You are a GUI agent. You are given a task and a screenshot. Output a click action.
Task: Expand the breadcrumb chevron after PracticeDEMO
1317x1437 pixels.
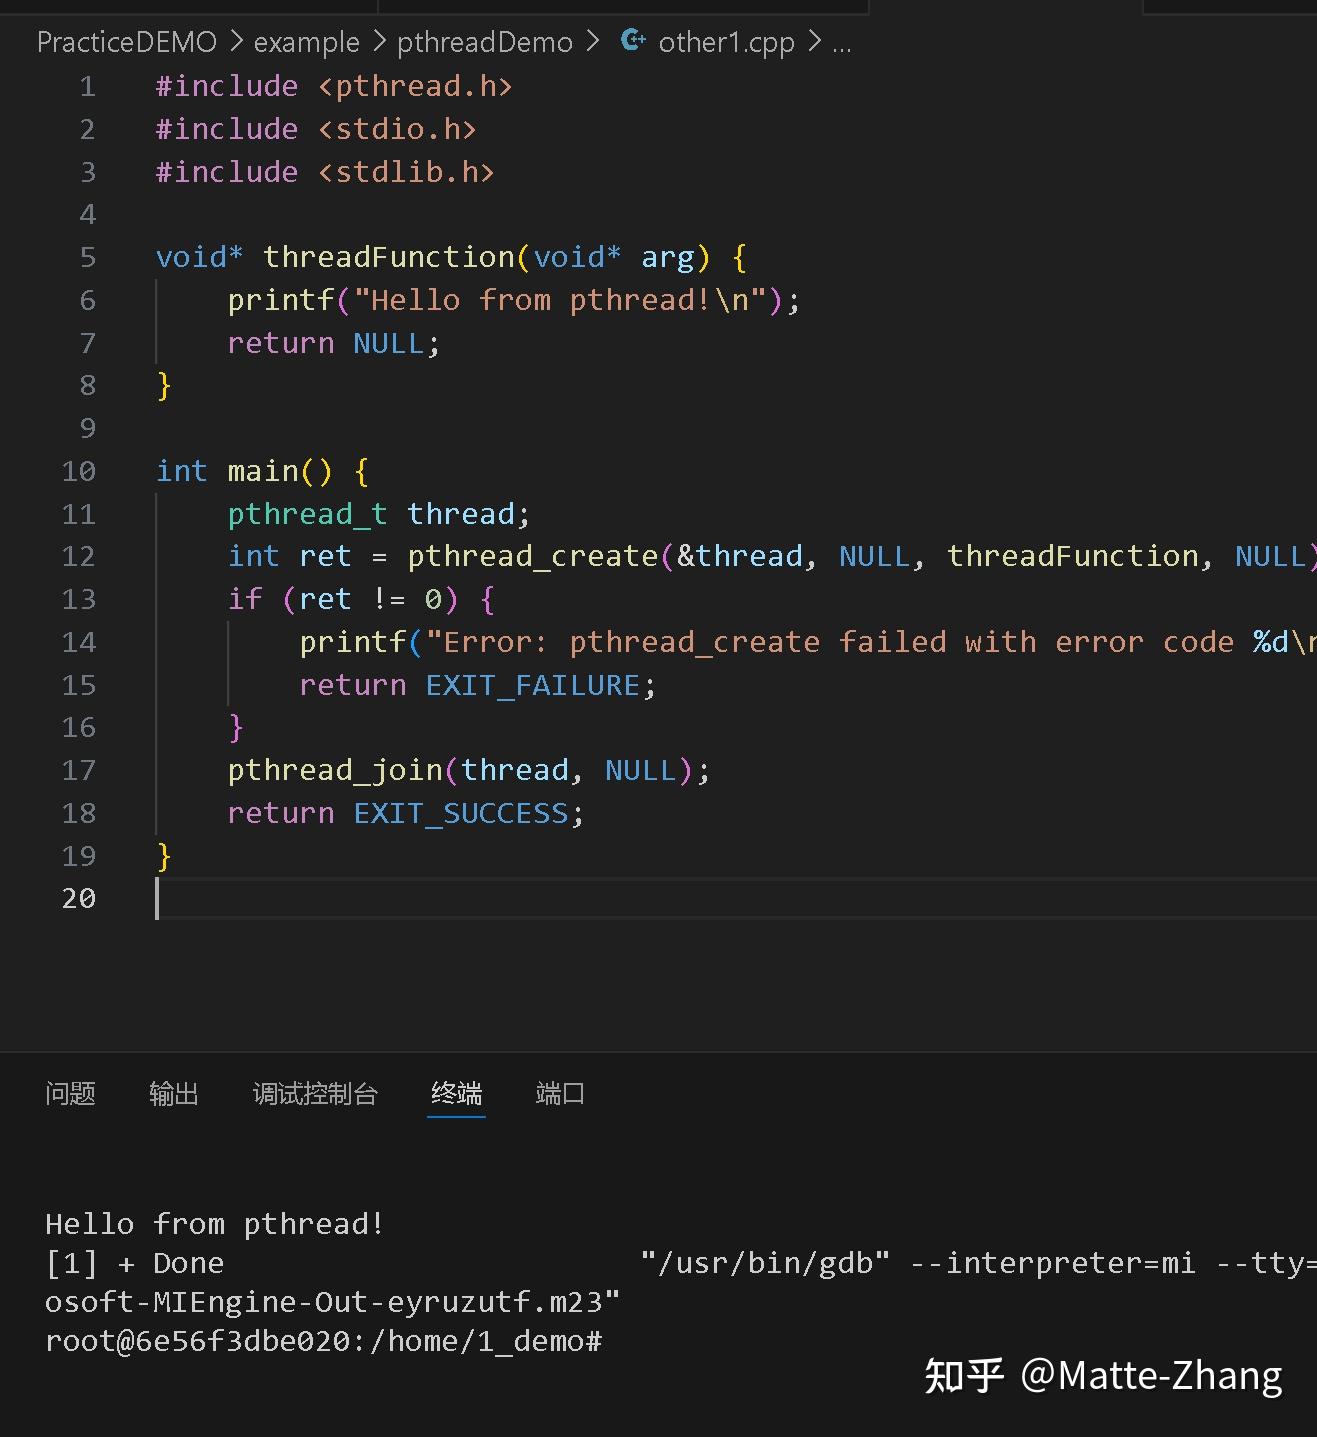pyautogui.click(x=235, y=42)
